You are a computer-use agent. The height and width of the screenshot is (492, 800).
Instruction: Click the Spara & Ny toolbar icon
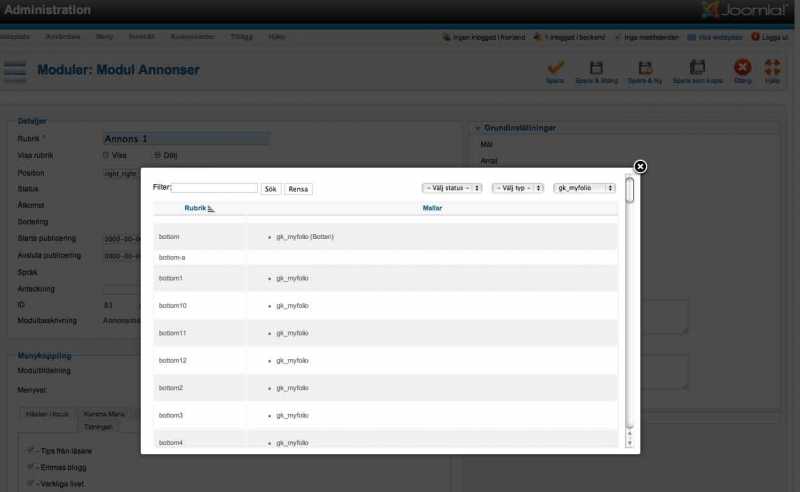pyautogui.click(x=645, y=67)
